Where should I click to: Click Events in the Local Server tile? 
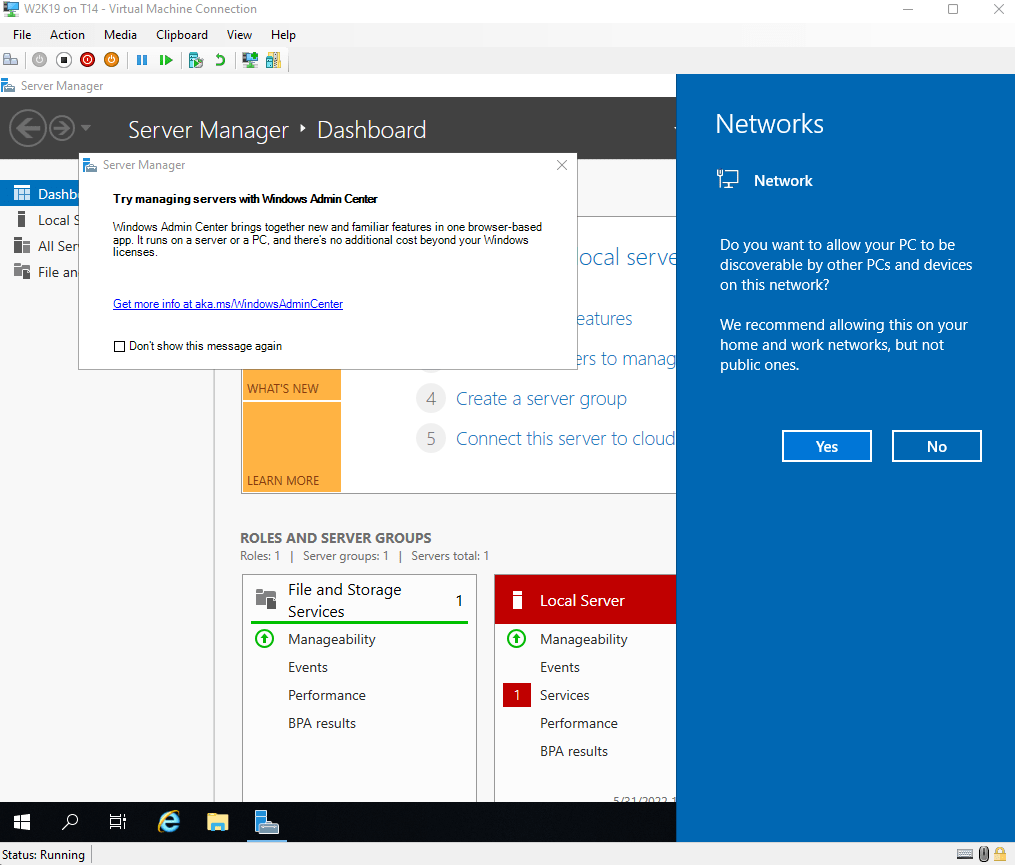[x=560, y=667]
